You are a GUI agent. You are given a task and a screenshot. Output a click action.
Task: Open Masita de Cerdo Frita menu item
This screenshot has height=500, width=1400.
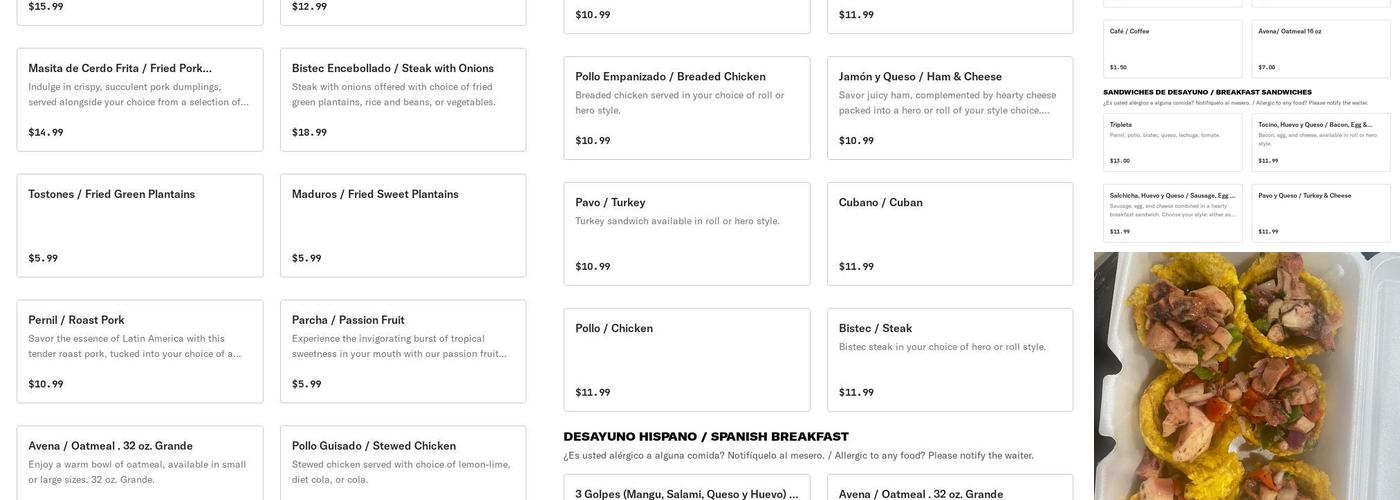(x=140, y=100)
